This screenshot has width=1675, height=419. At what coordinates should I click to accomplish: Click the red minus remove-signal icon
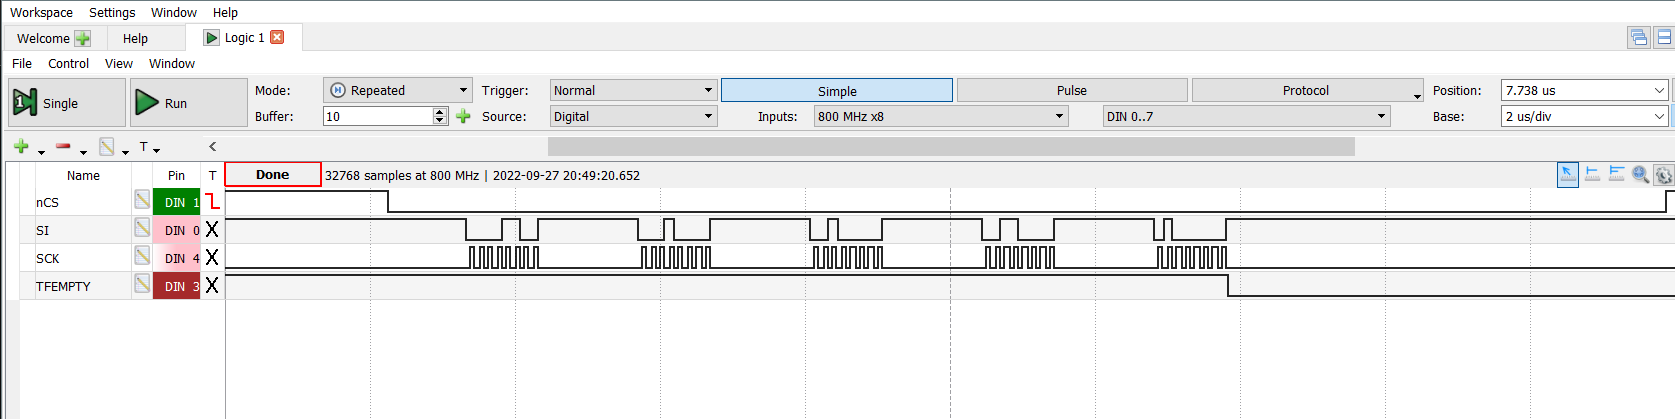(x=63, y=146)
